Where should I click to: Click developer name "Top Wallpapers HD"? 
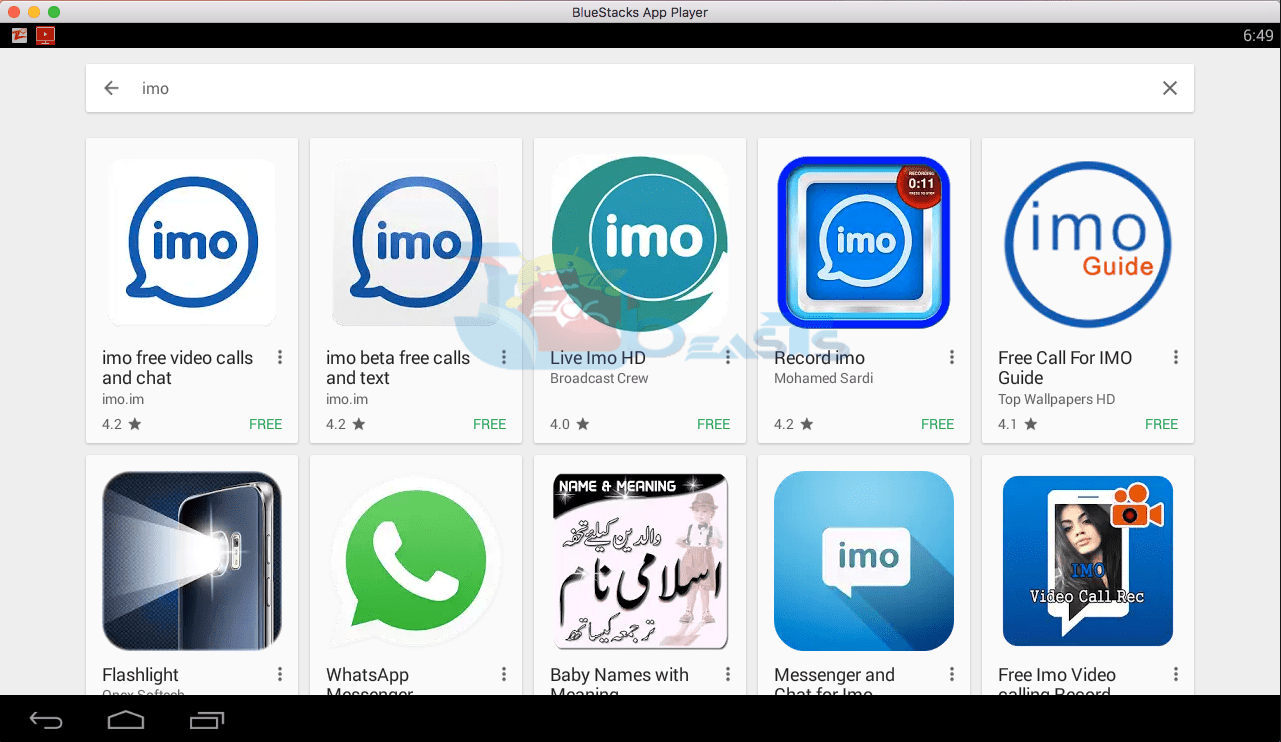pos(1056,400)
